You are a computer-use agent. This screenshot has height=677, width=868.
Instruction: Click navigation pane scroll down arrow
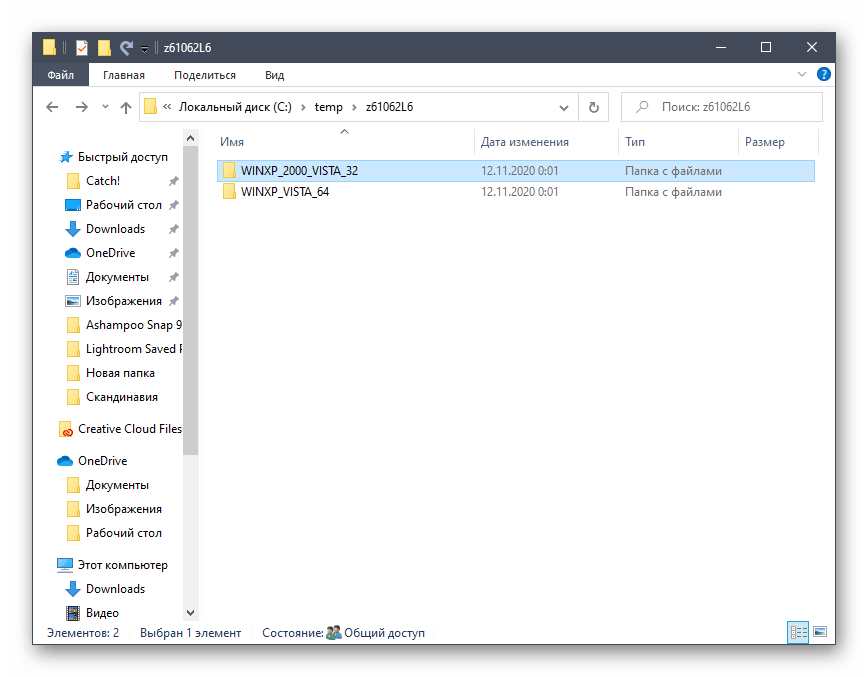click(190, 613)
